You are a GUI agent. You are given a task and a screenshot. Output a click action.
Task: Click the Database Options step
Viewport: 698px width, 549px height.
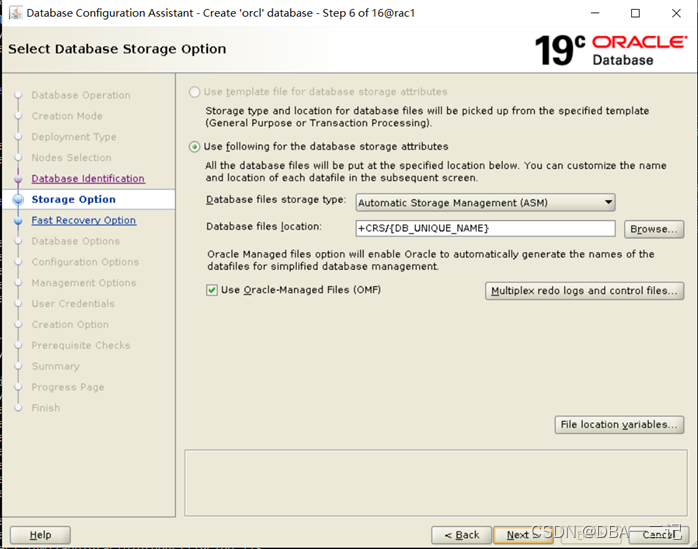(76, 241)
